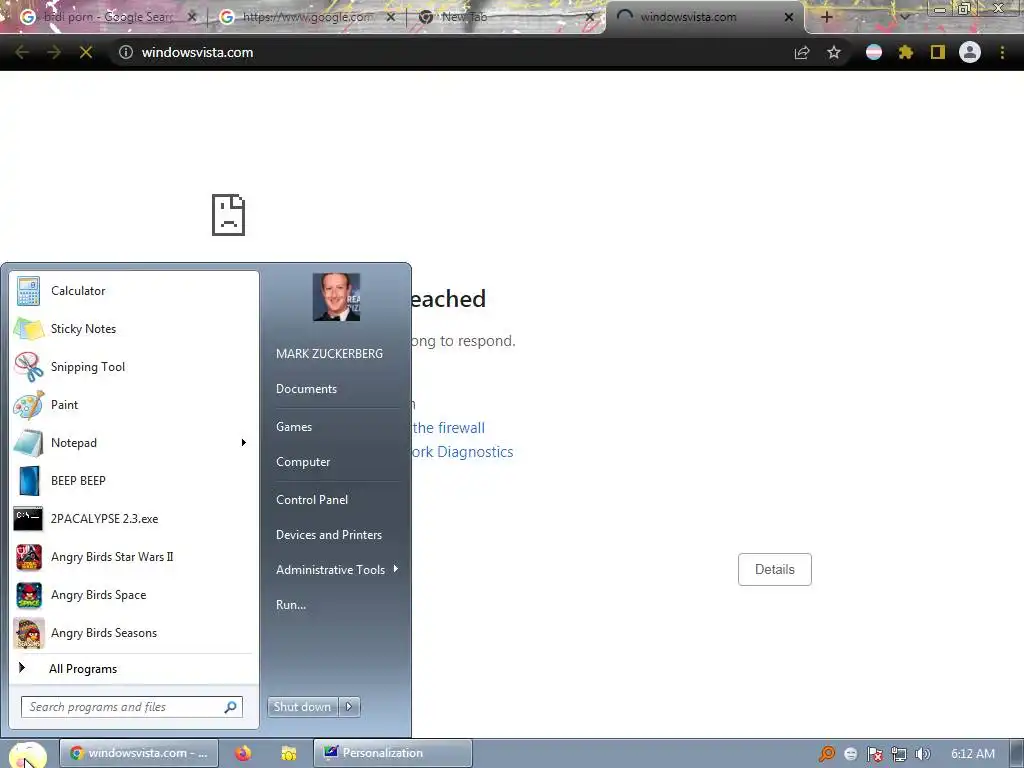1024x768 pixels.
Task: Open the Snipping Tool
Action: click(134, 366)
